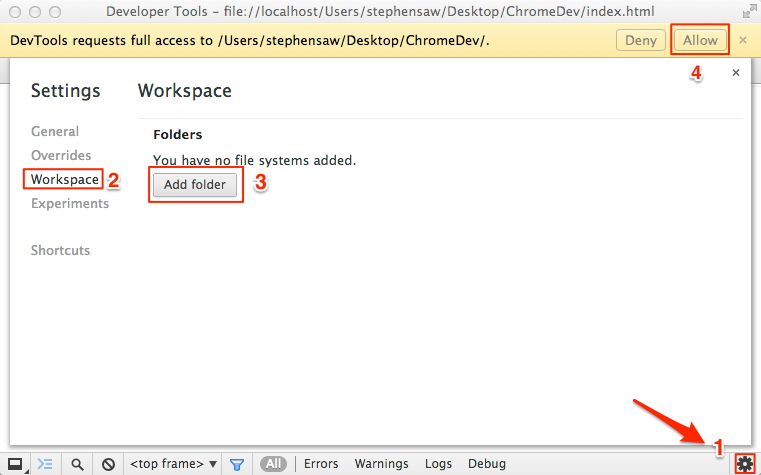The image size is (761, 475).
Task: Show the console drawer icon
Action: click(45, 464)
